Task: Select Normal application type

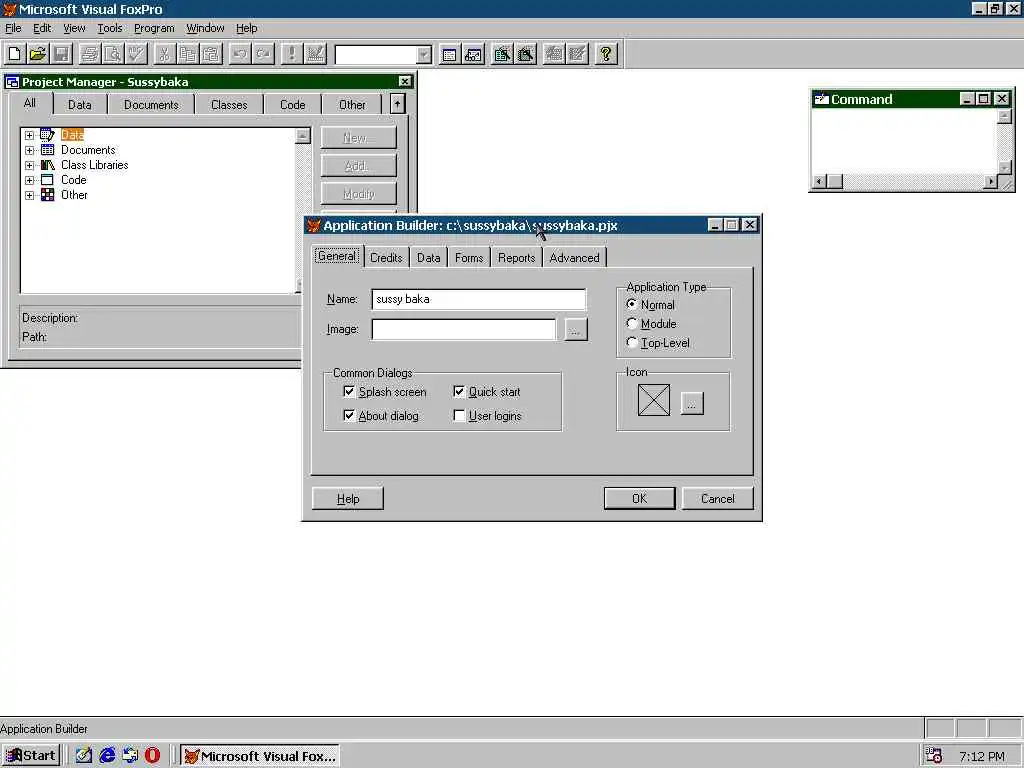Action: 632,304
